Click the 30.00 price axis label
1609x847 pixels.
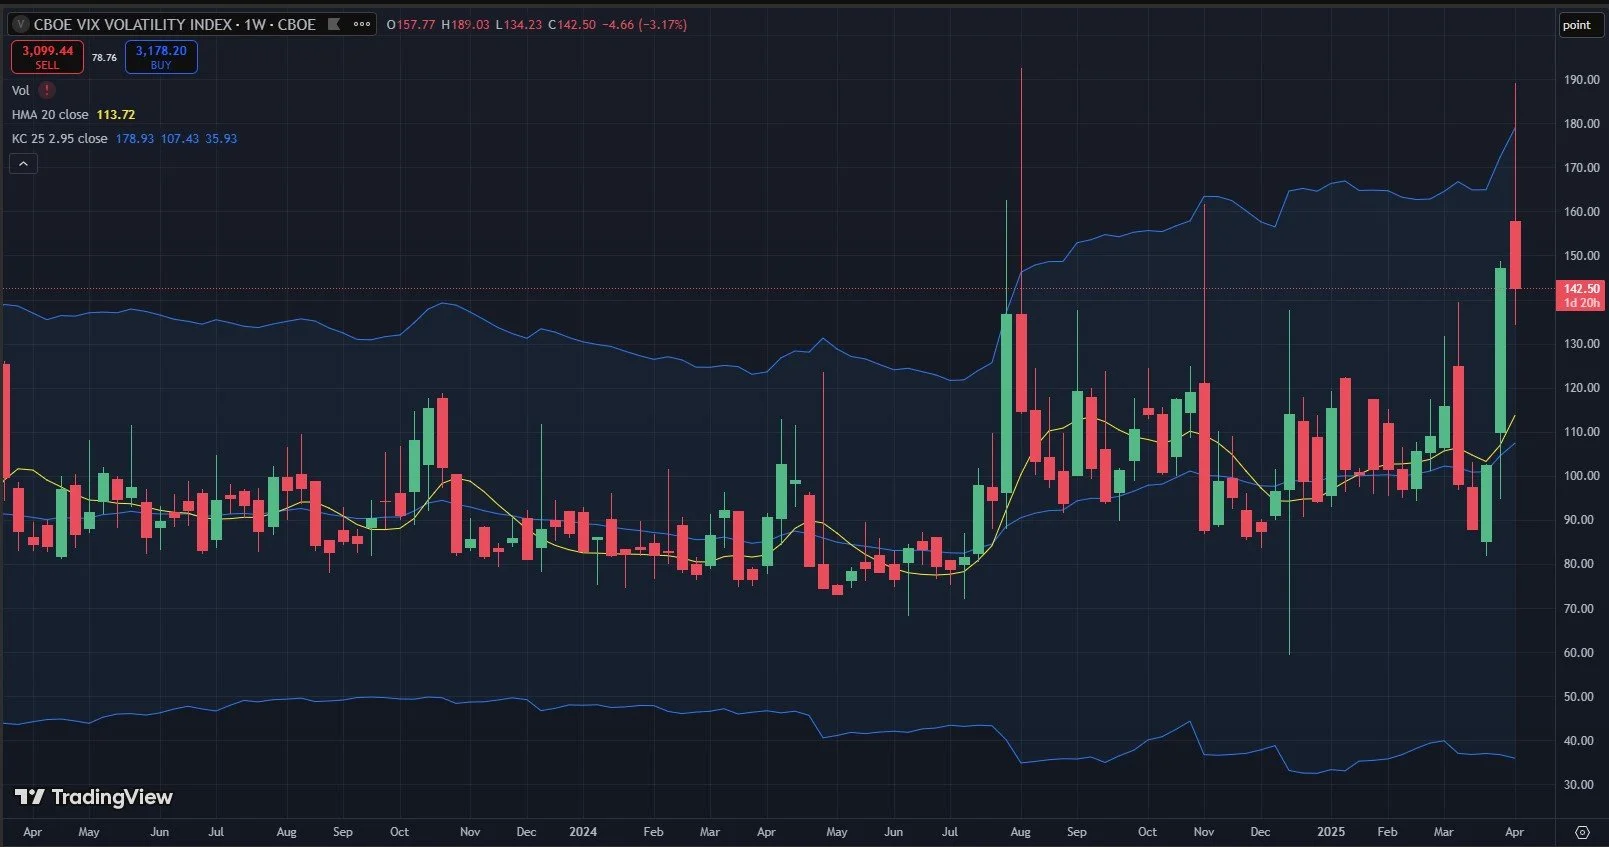pyautogui.click(x=1579, y=785)
